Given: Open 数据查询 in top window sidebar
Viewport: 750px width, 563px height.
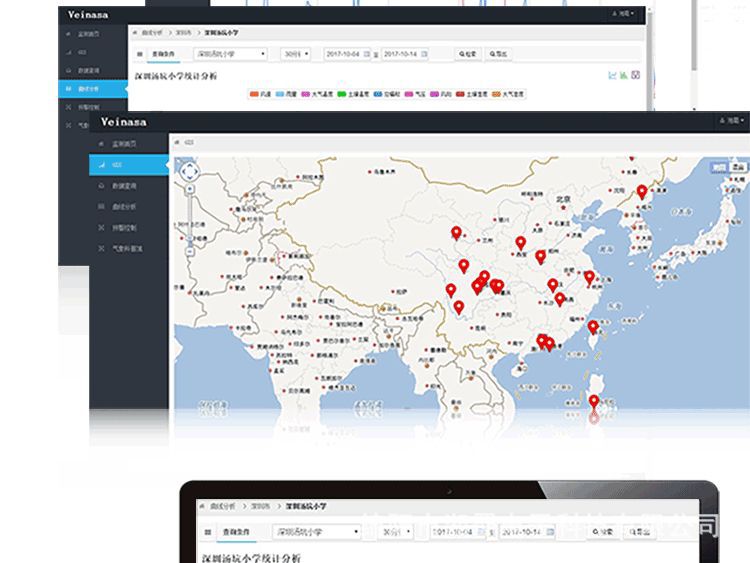Looking at the screenshot, I should 93,70.
